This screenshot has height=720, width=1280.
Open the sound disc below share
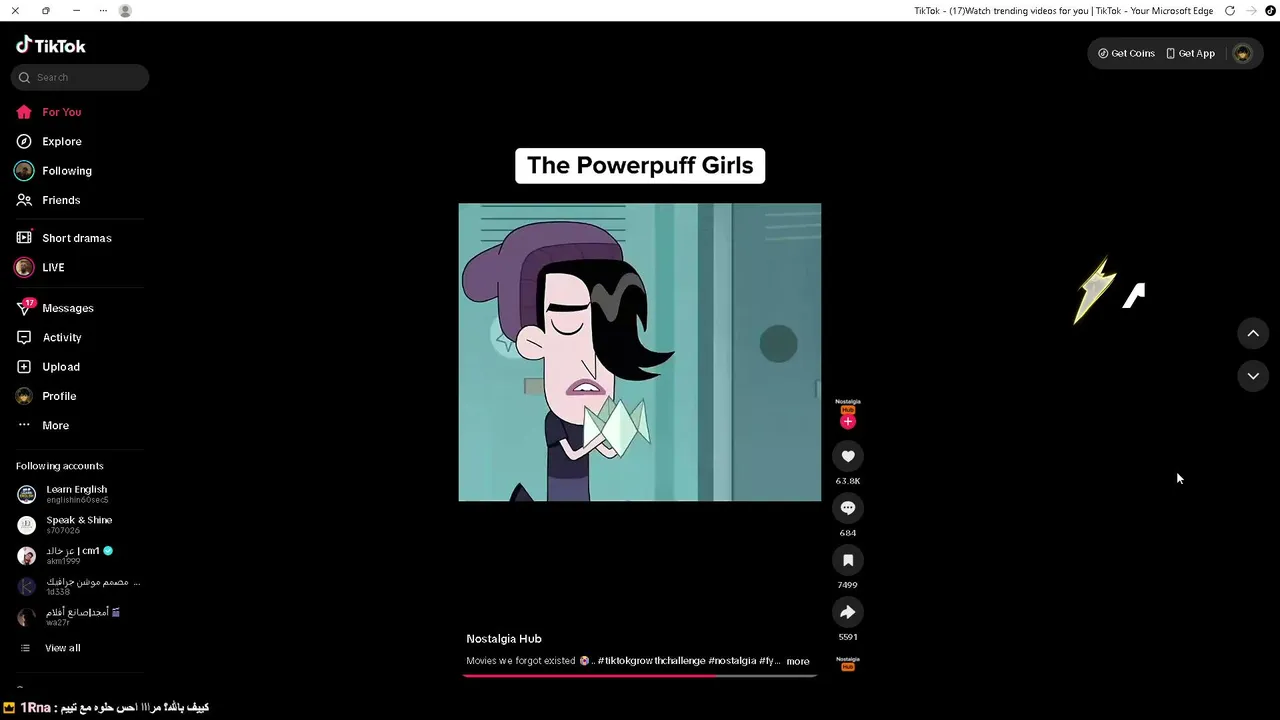pyautogui.click(x=848, y=663)
